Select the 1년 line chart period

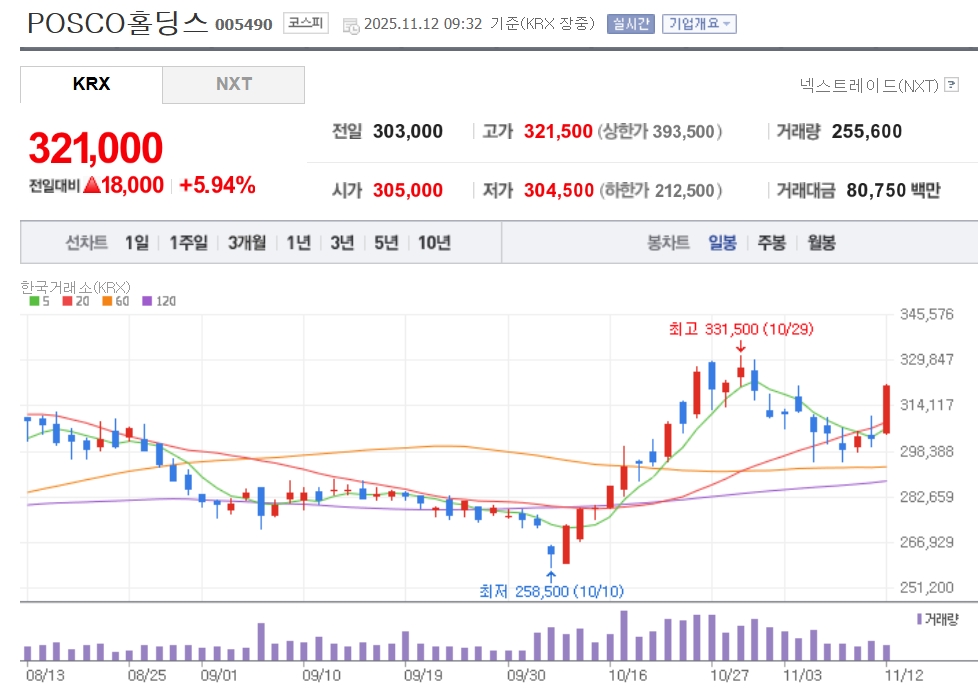point(299,242)
